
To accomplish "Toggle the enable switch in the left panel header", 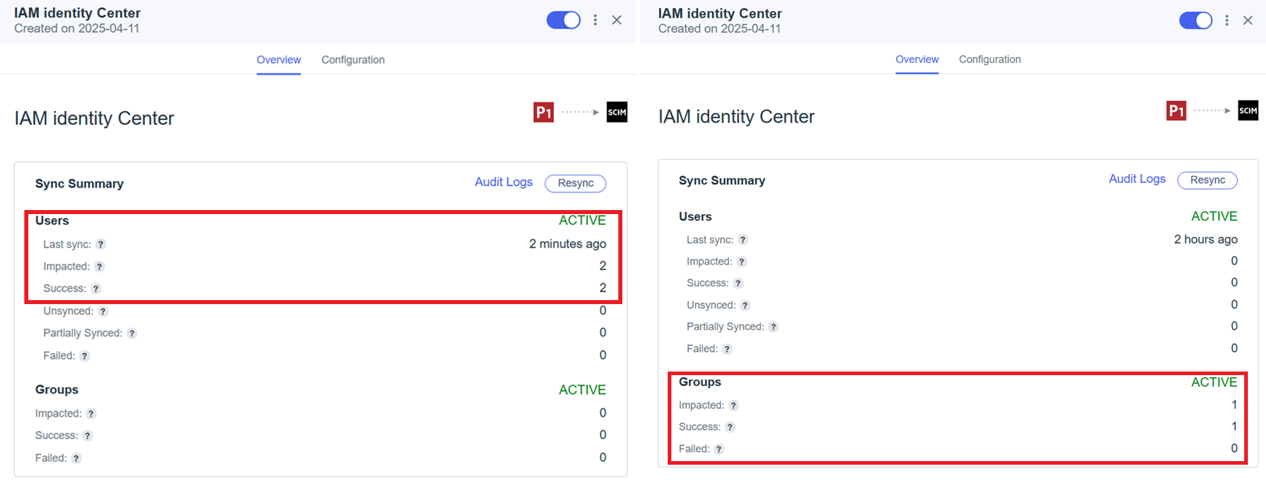I will click(x=563, y=20).
